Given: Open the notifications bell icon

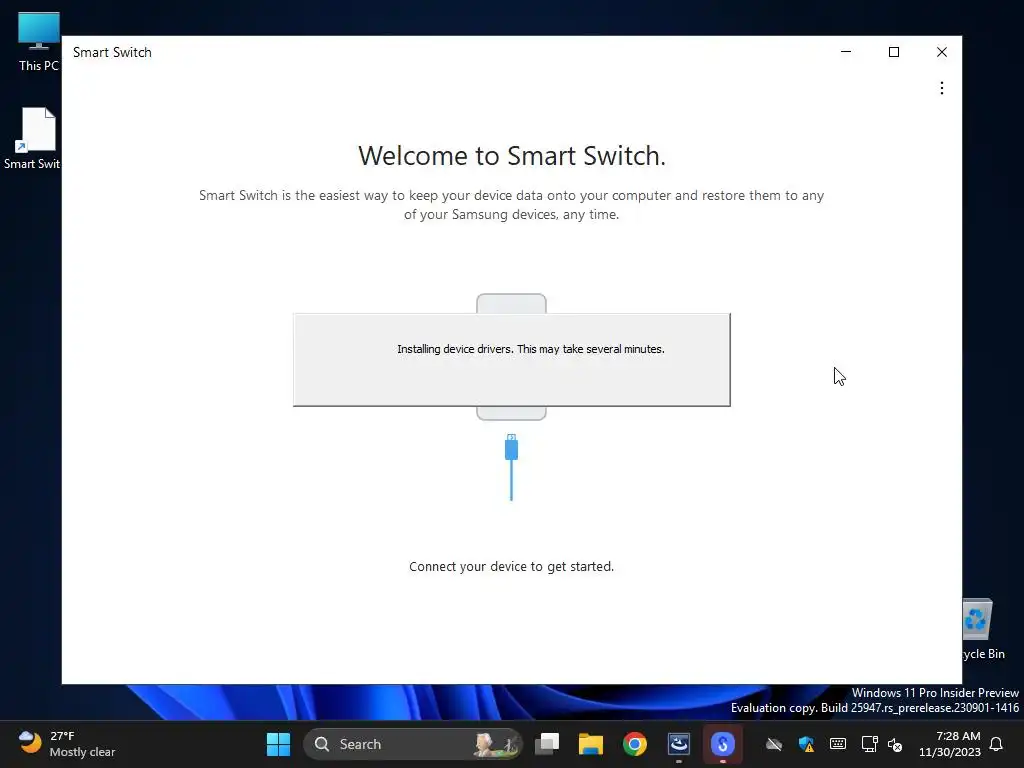Looking at the screenshot, I should pyautogui.click(x=996, y=744).
